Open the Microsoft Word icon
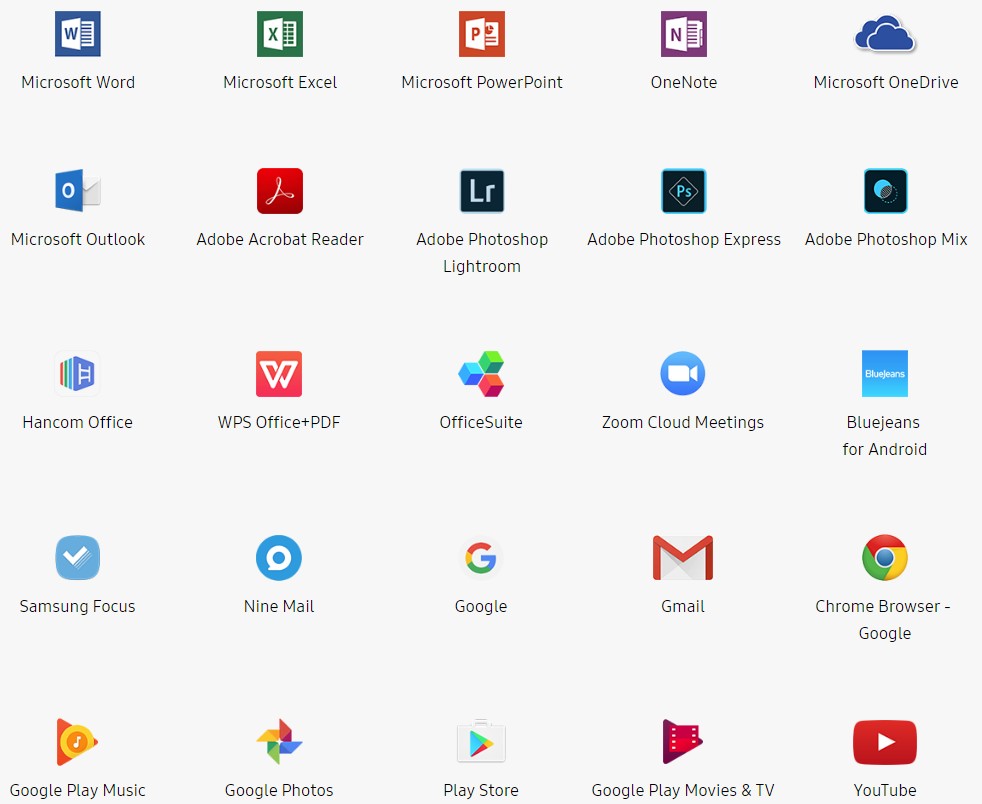Image resolution: width=982 pixels, height=804 pixels. click(78, 34)
